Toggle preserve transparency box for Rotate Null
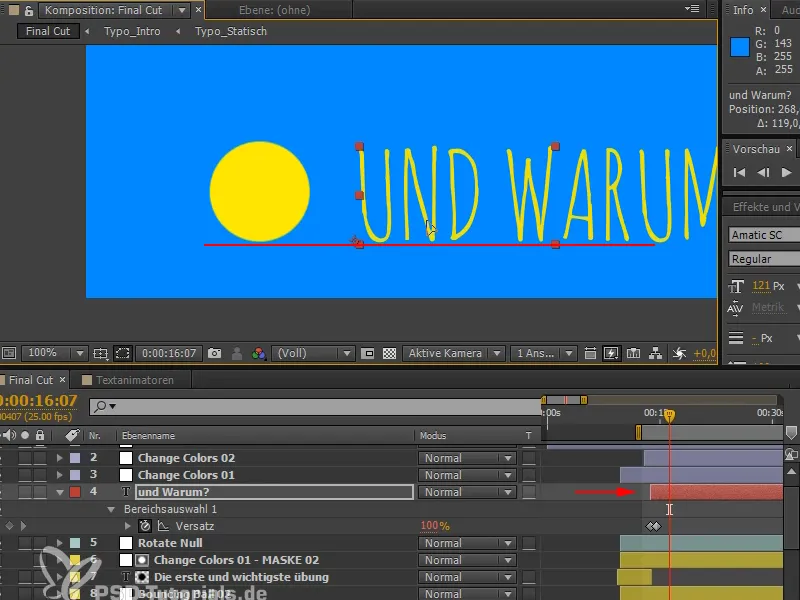Screen dimensions: 800x600 (x=529, y=543)
